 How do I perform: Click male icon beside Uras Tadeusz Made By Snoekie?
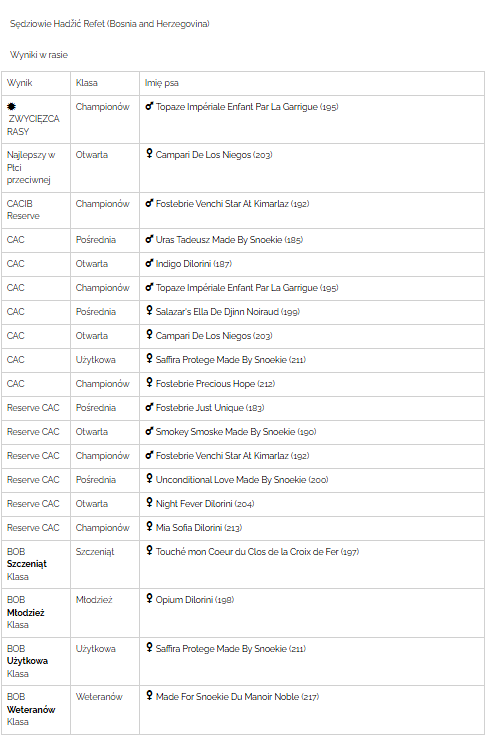pyautogui.click(x=149, y=239)
